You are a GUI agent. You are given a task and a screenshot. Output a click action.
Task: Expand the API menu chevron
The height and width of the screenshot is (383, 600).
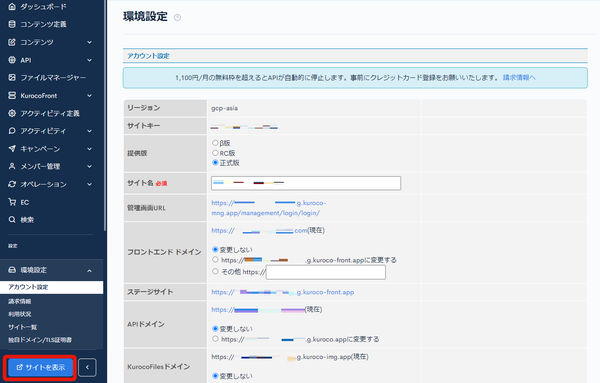tap(89, 60)
